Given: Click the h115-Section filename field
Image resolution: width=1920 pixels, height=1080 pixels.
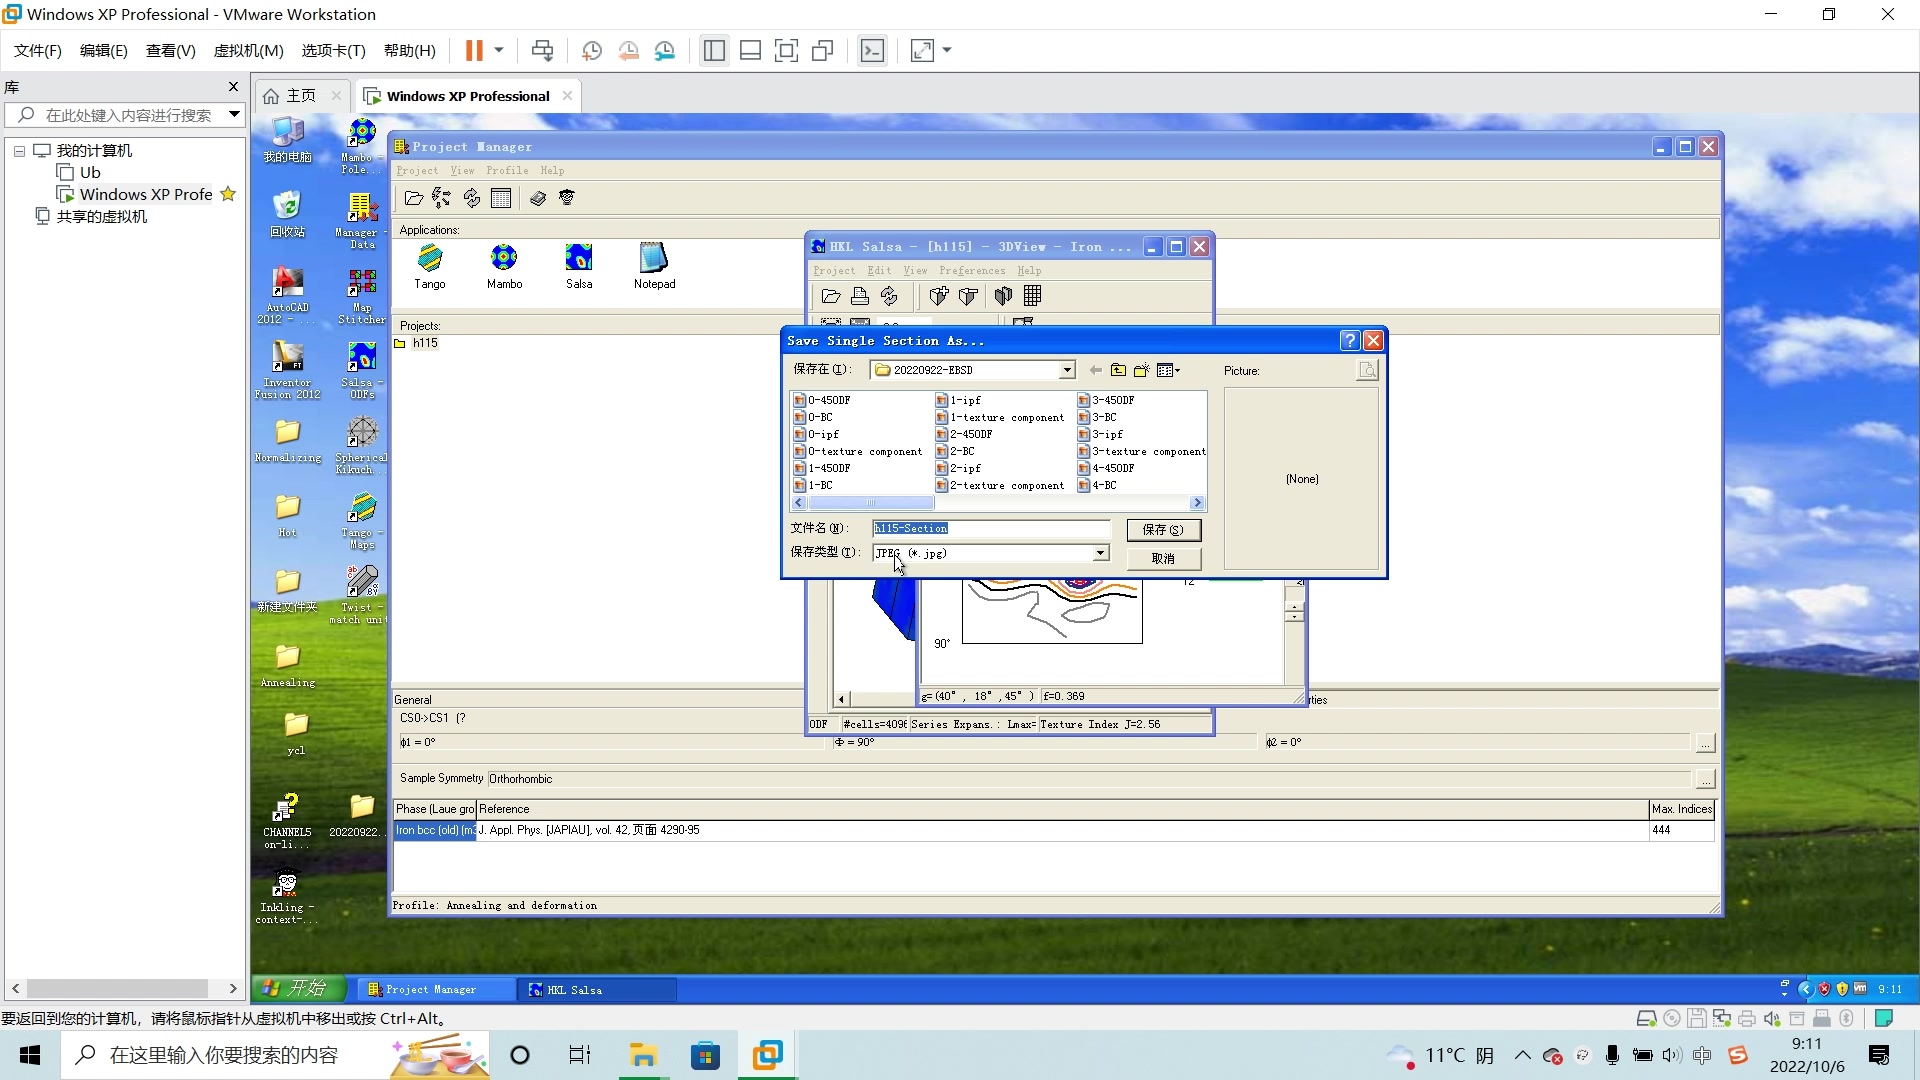Looking at the screenshot, I should click(x=990, y=528).
